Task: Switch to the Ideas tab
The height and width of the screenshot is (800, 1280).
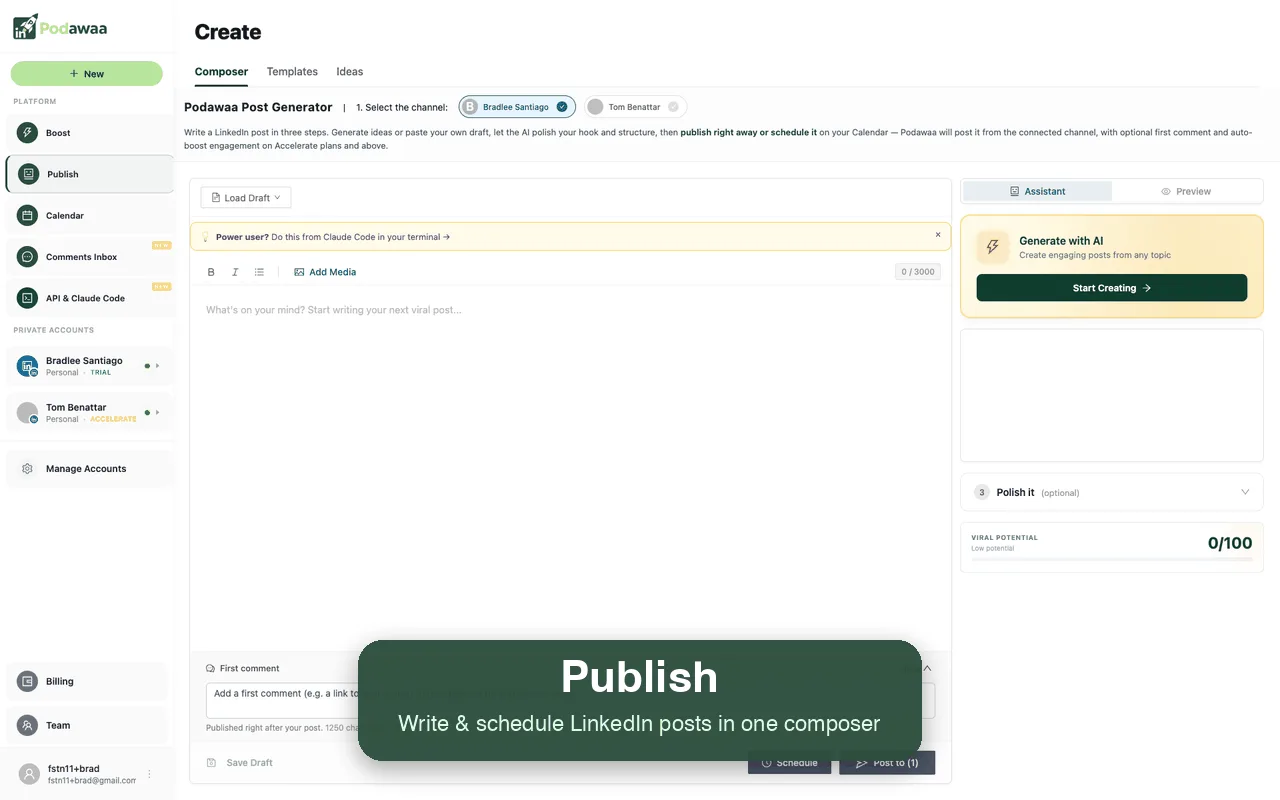Action: pyautogui.click(x=350, y=72)
